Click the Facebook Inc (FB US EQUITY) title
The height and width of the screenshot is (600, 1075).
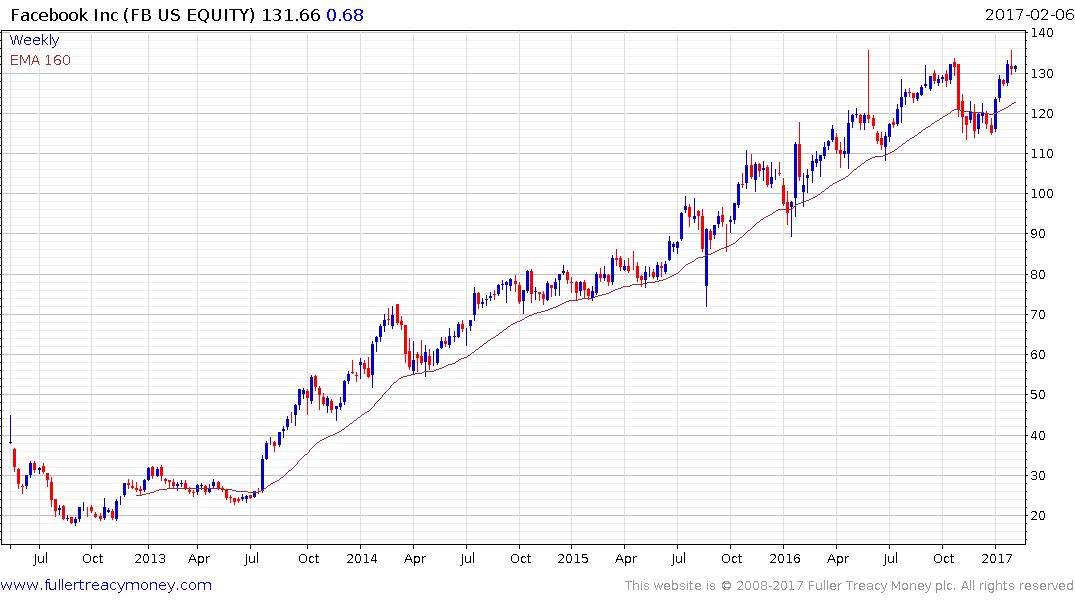click(134, 14)
